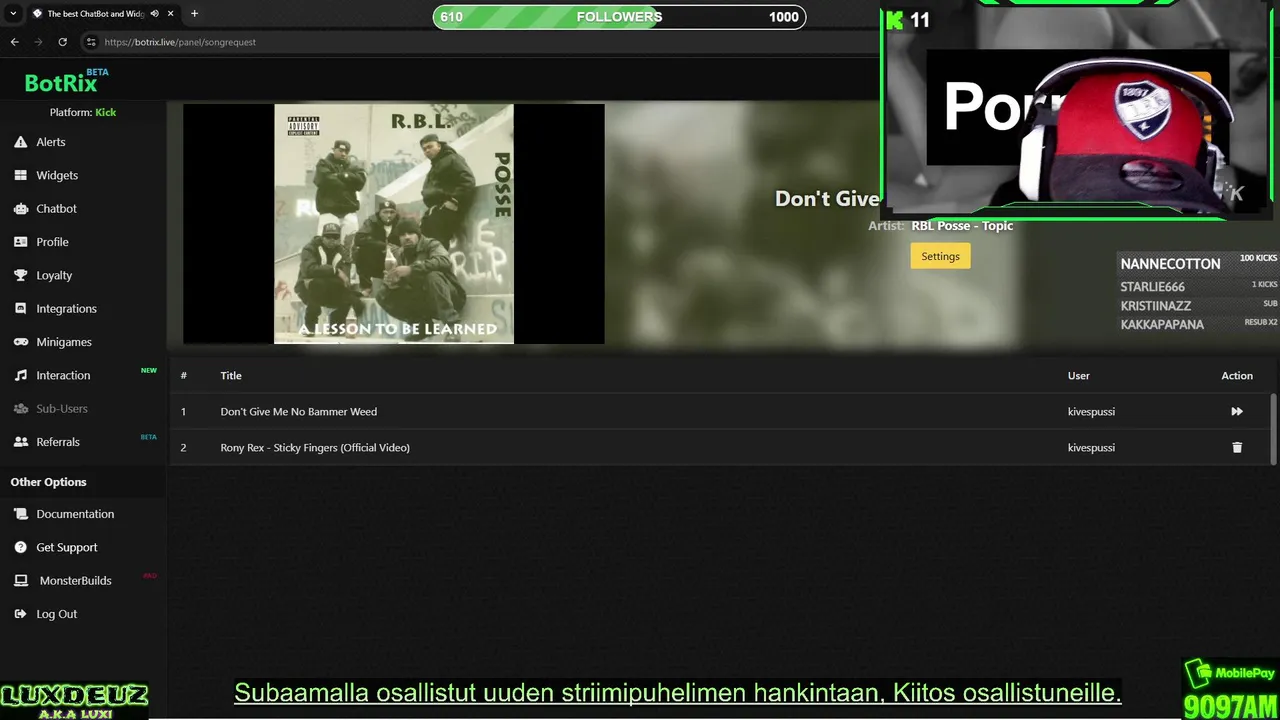Click kivespussi user in row 1
Viewport: 1280px width, 720px height.
[1091, 411]
